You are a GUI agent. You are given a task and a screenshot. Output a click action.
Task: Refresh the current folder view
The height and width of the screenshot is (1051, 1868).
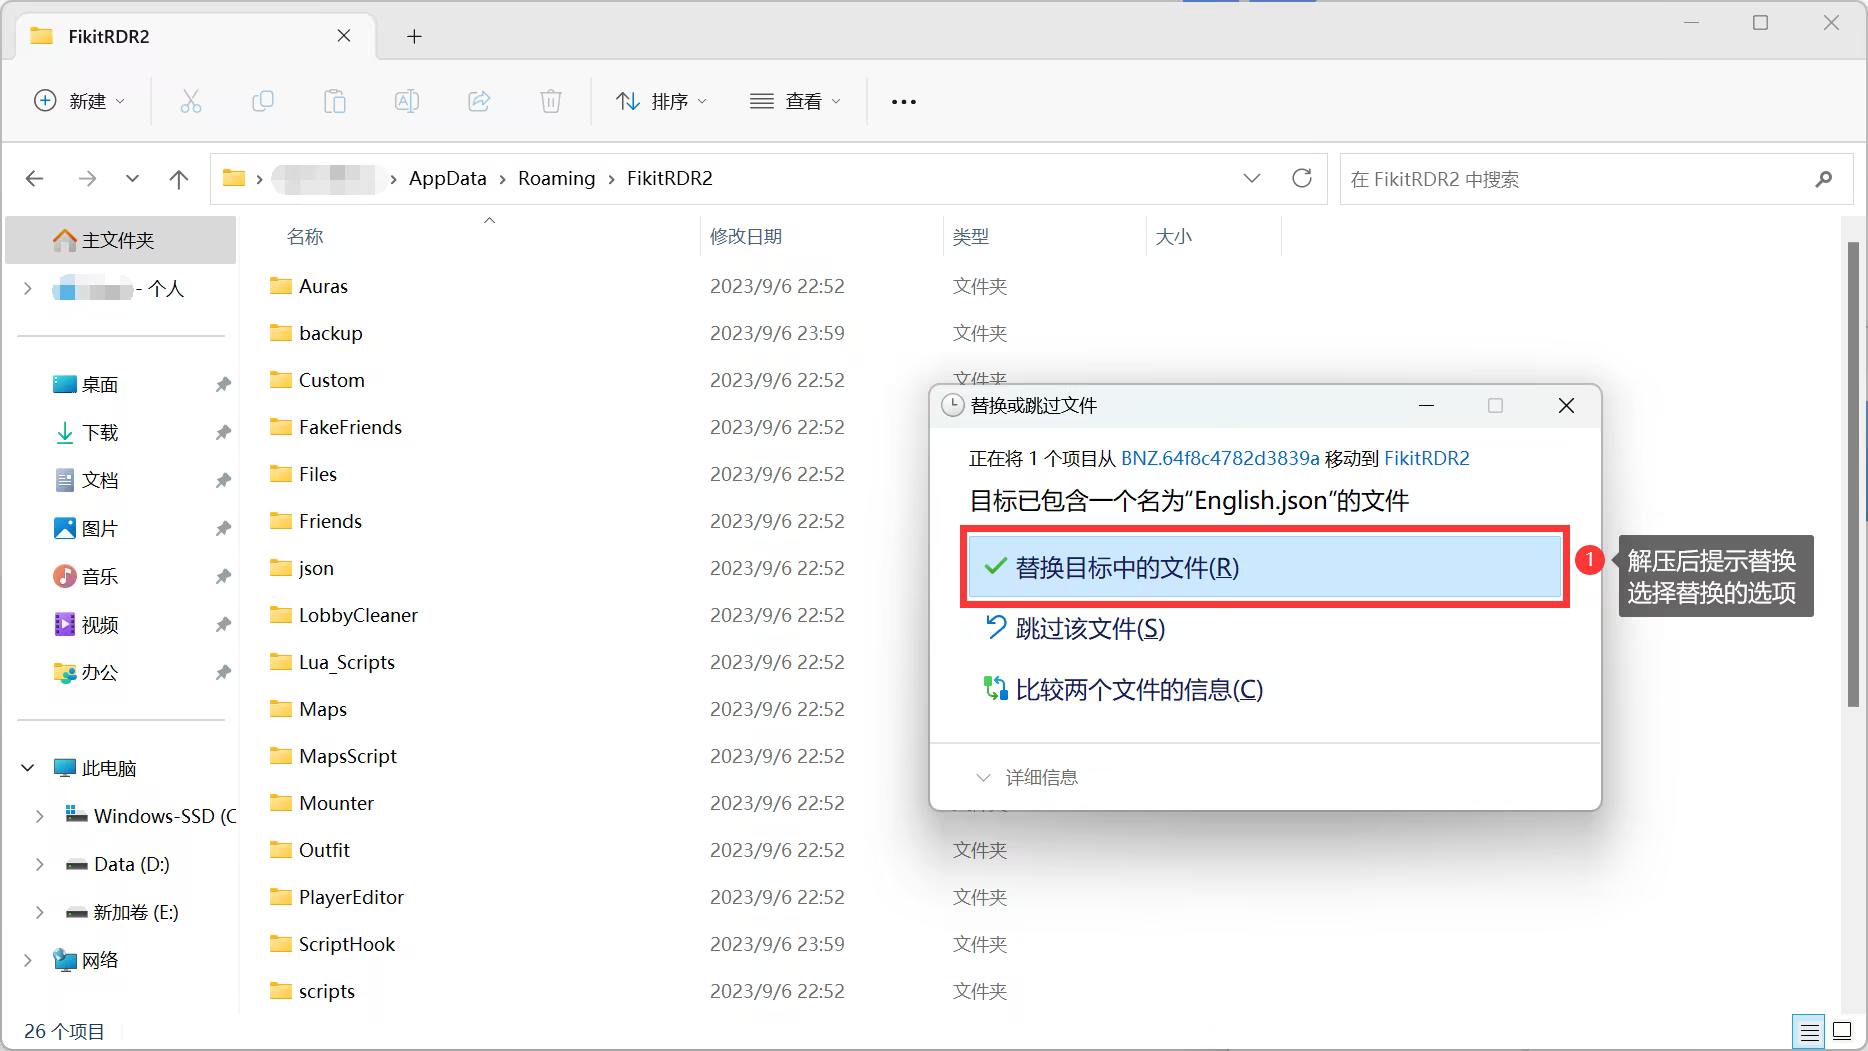(x=1301, y=178)
